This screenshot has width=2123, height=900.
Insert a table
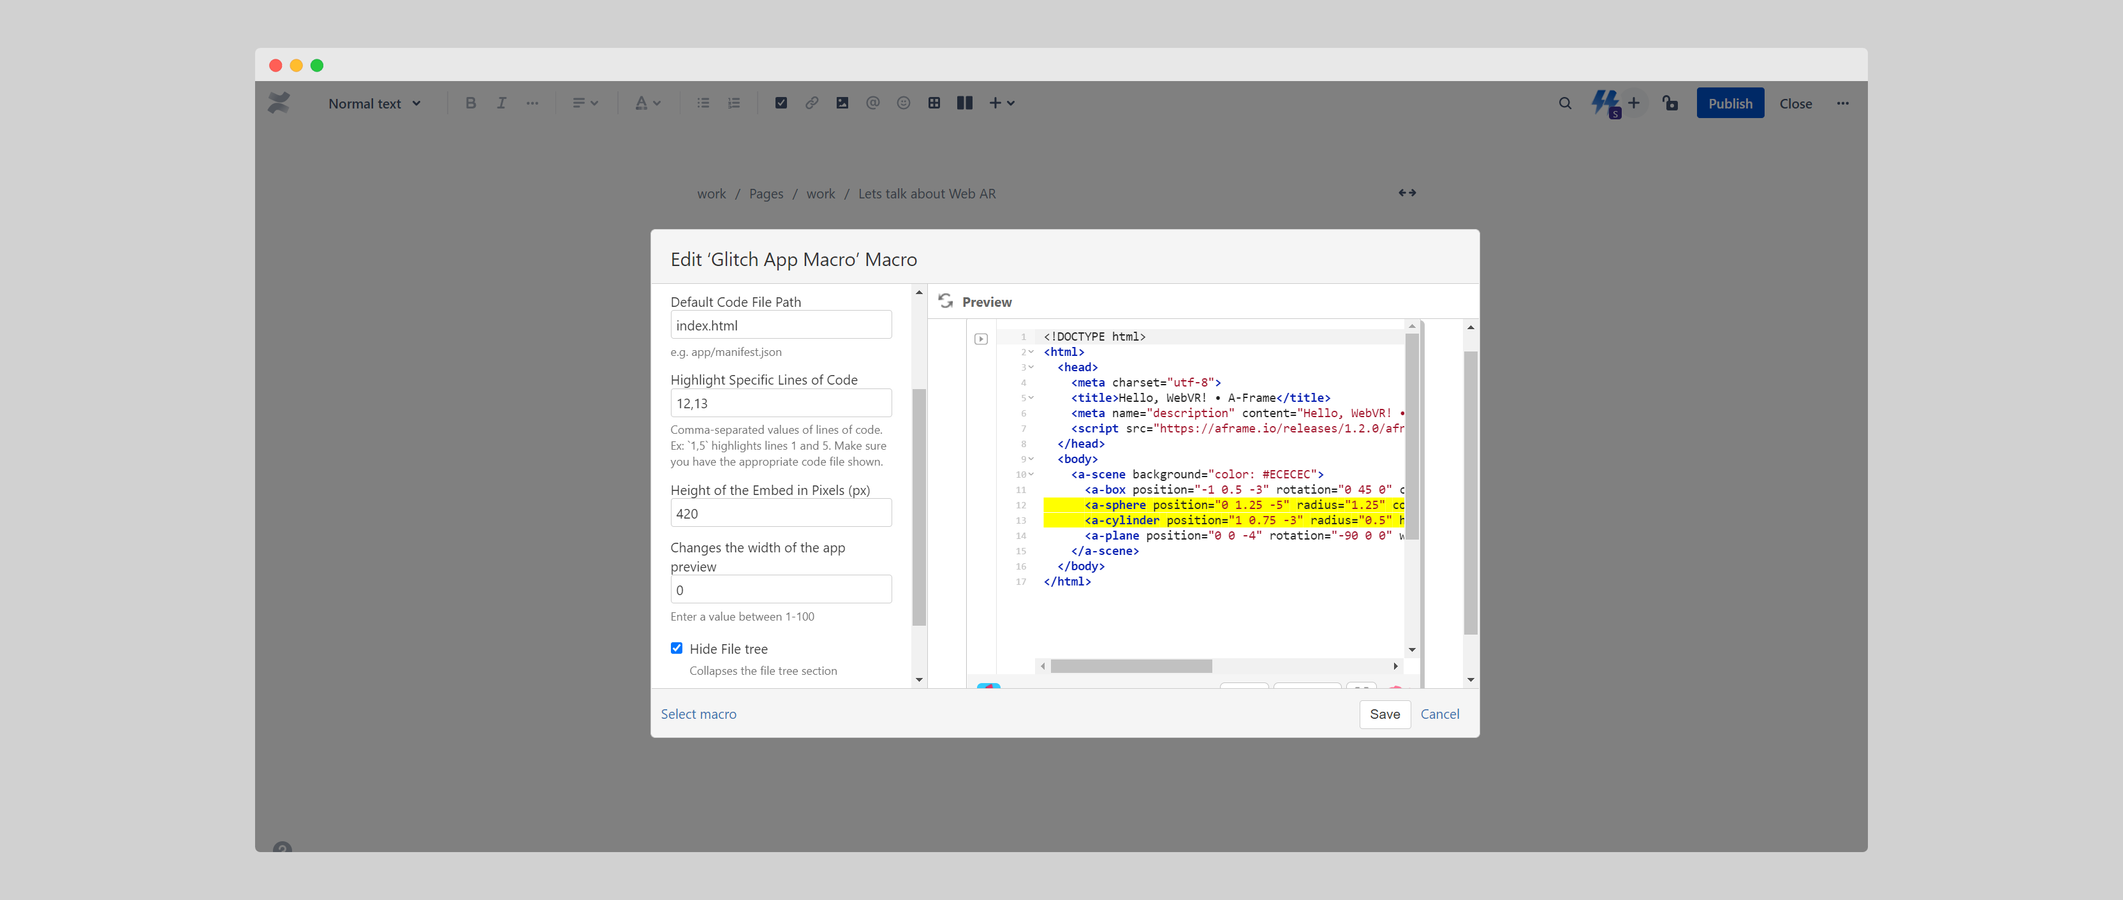coord(934,103)
